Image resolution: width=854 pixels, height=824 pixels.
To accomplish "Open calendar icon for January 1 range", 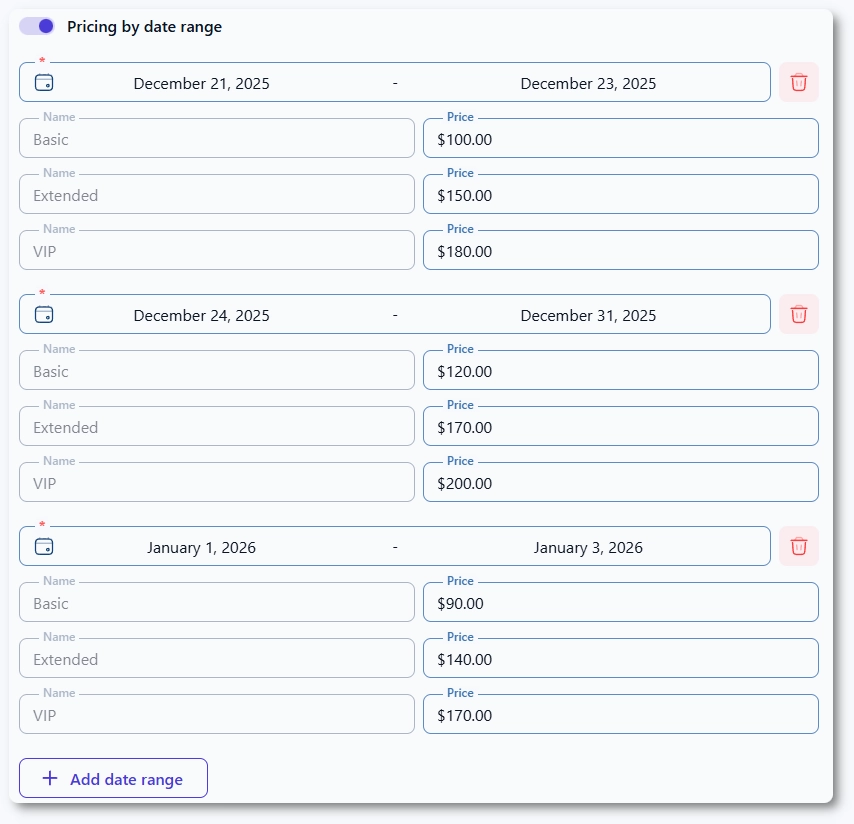I will click(44, 547).
